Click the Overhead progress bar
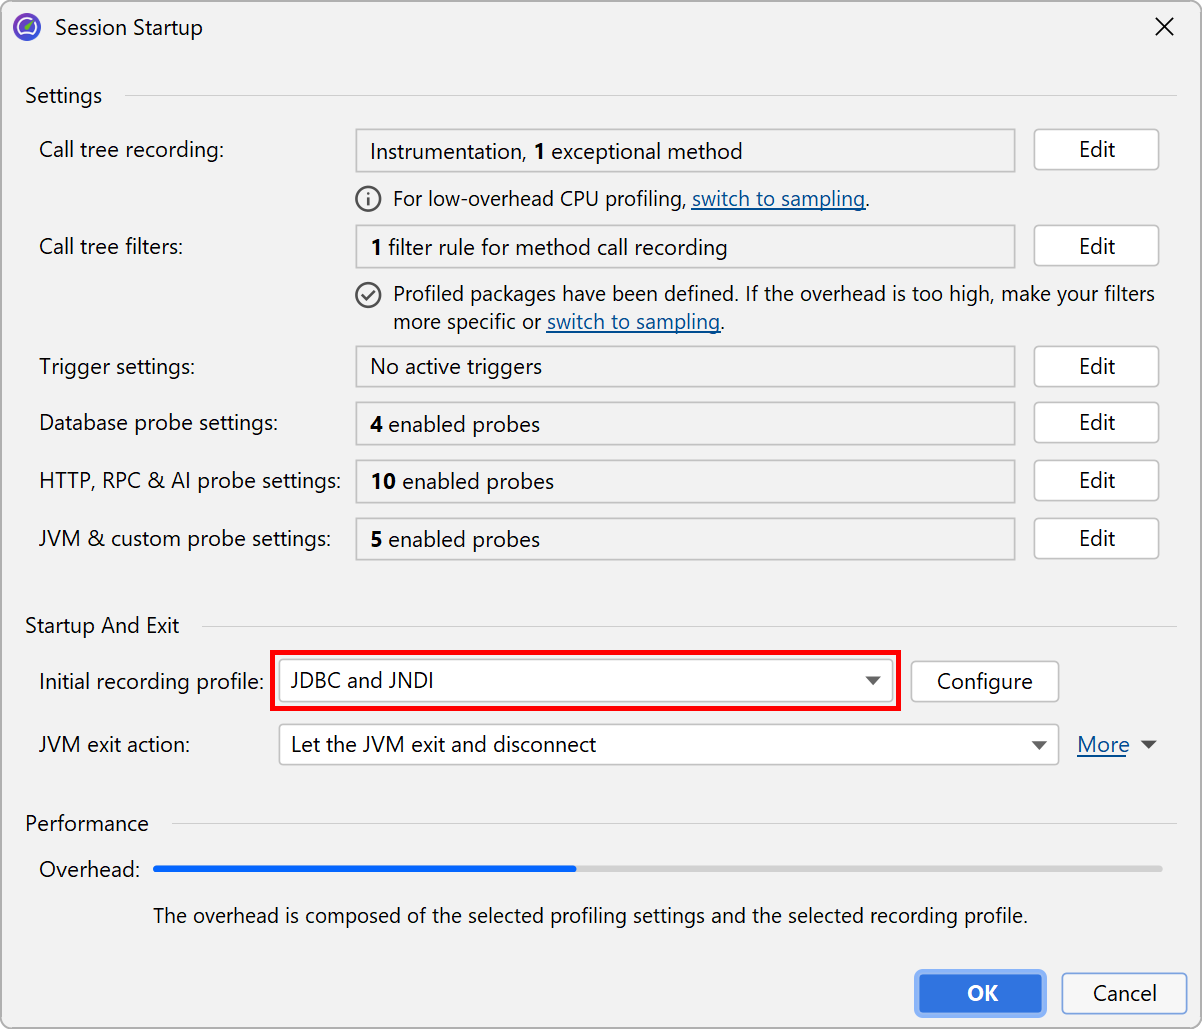This screenshot has height=1029, width=1202. pyautogui.click(x=657, y=869)
